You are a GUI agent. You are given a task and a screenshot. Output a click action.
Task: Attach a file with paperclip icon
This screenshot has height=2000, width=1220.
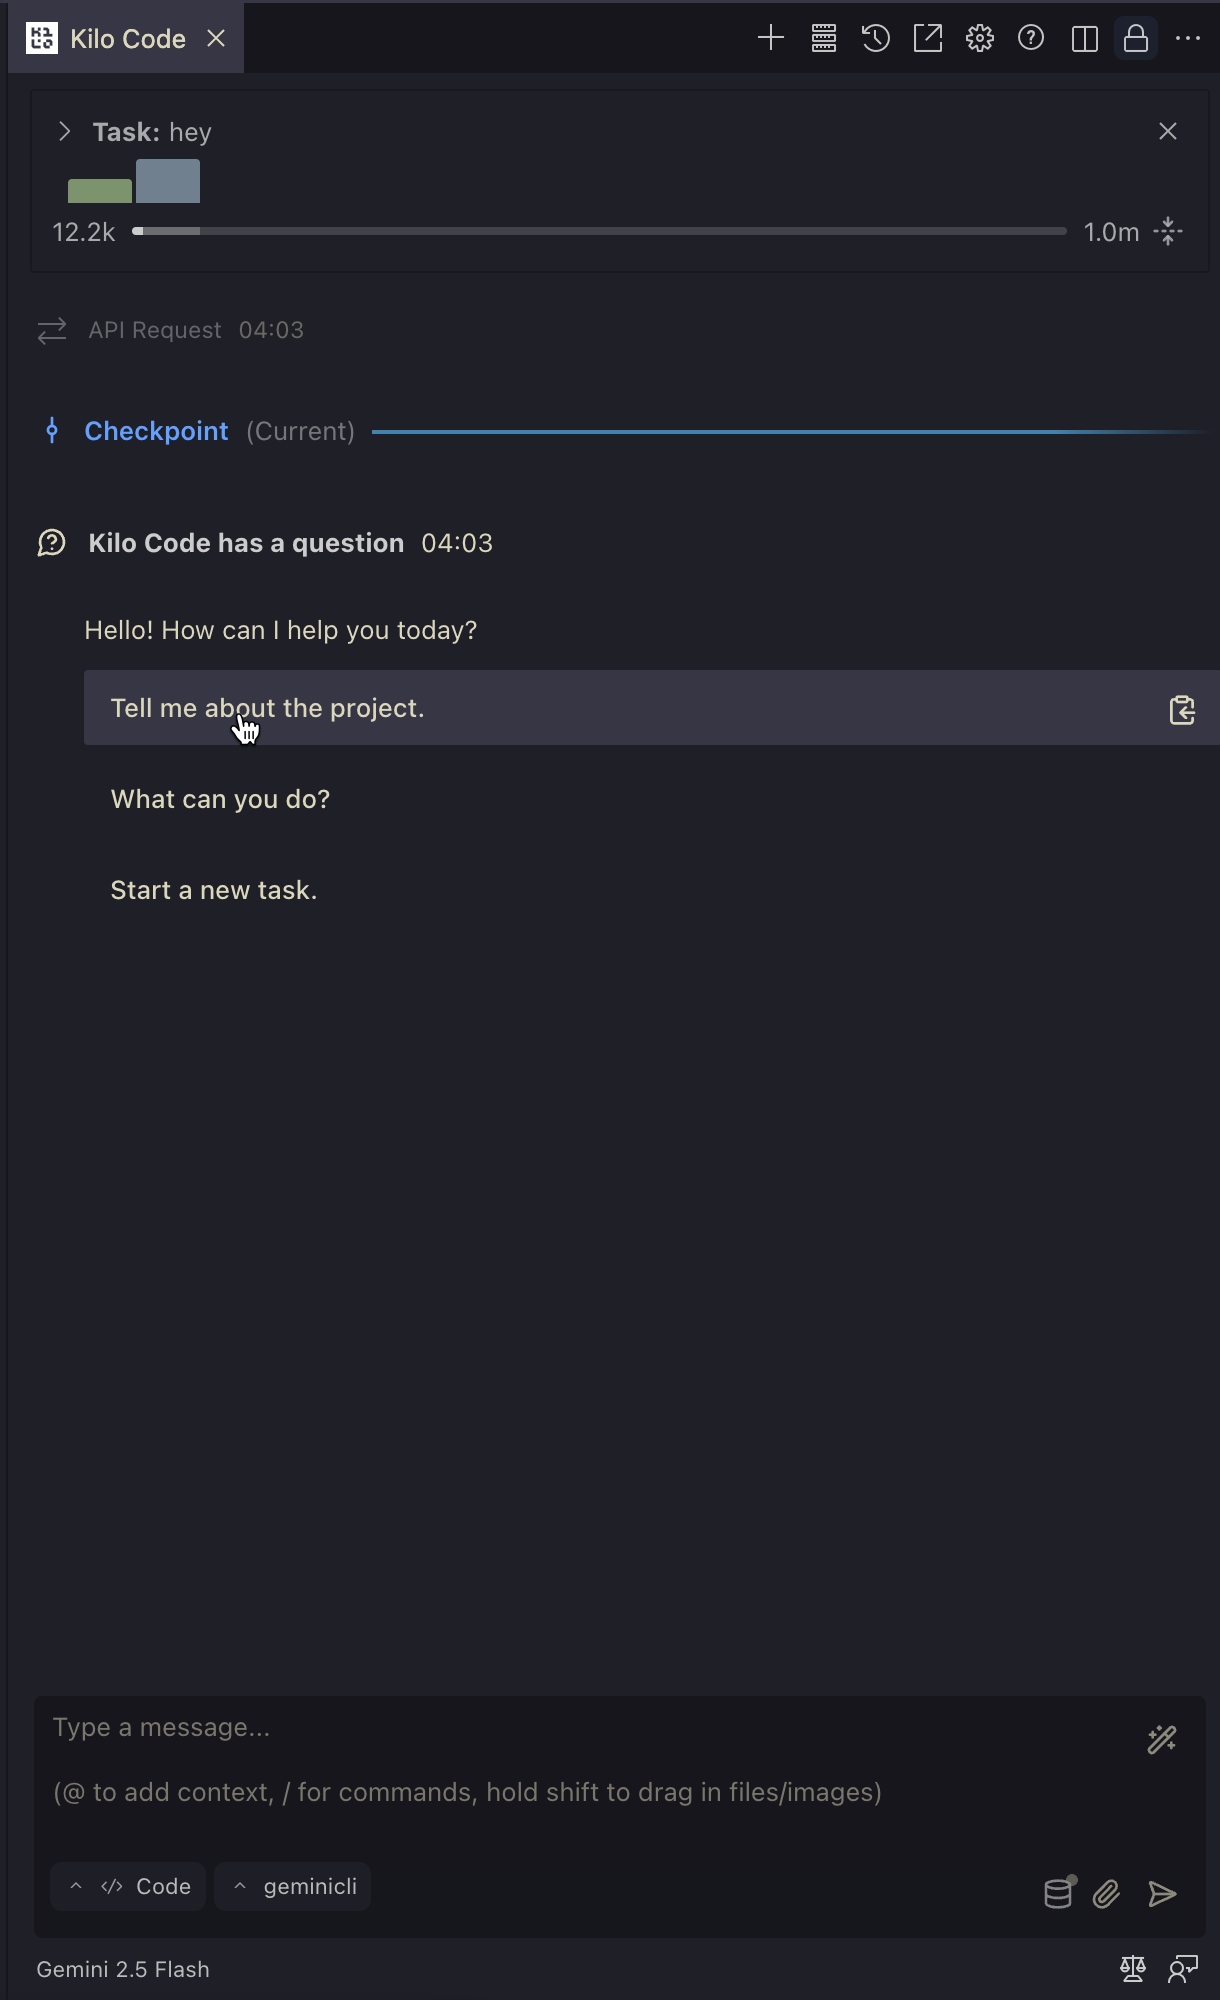click(x=1106, y=1893)
